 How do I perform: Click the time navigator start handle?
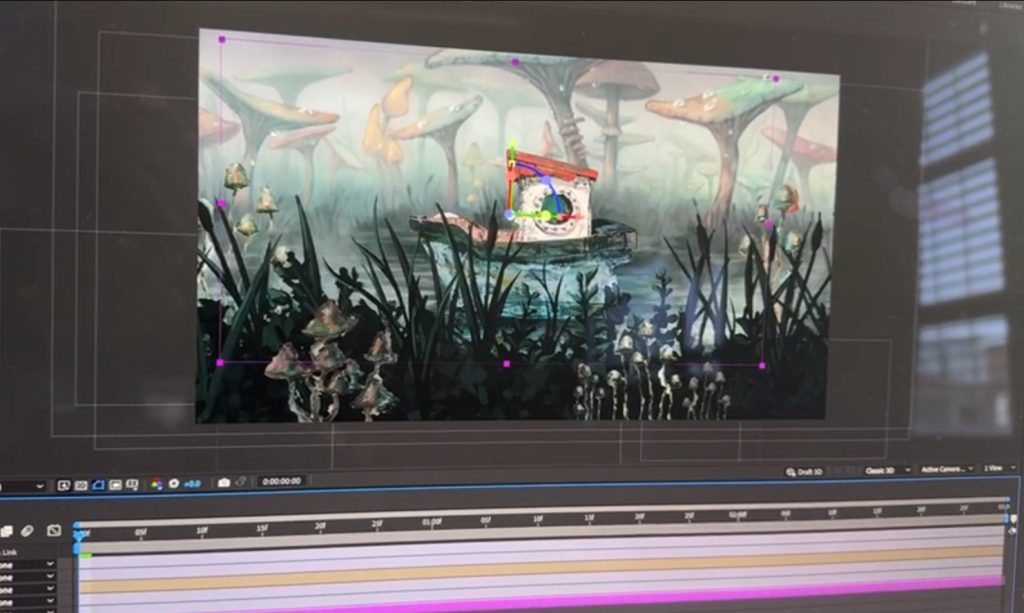pyautogui.click(x=78, y=525)
